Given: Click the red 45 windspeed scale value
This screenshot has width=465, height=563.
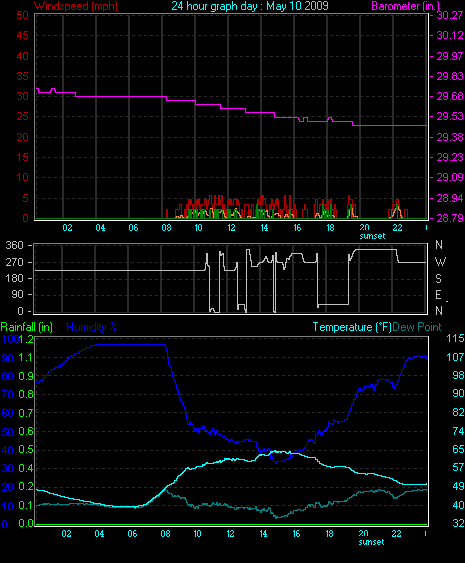Looking at the screenshot, I should (x=23, y=35).
